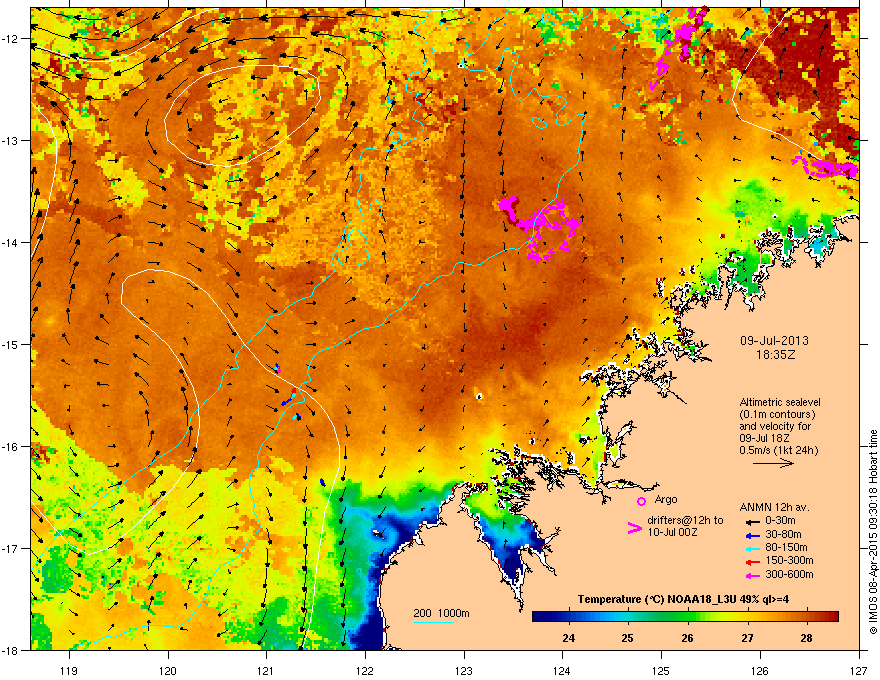Click the '80-150m' depth label
This screenshot has height=680, width=880.
coord(786,548)
